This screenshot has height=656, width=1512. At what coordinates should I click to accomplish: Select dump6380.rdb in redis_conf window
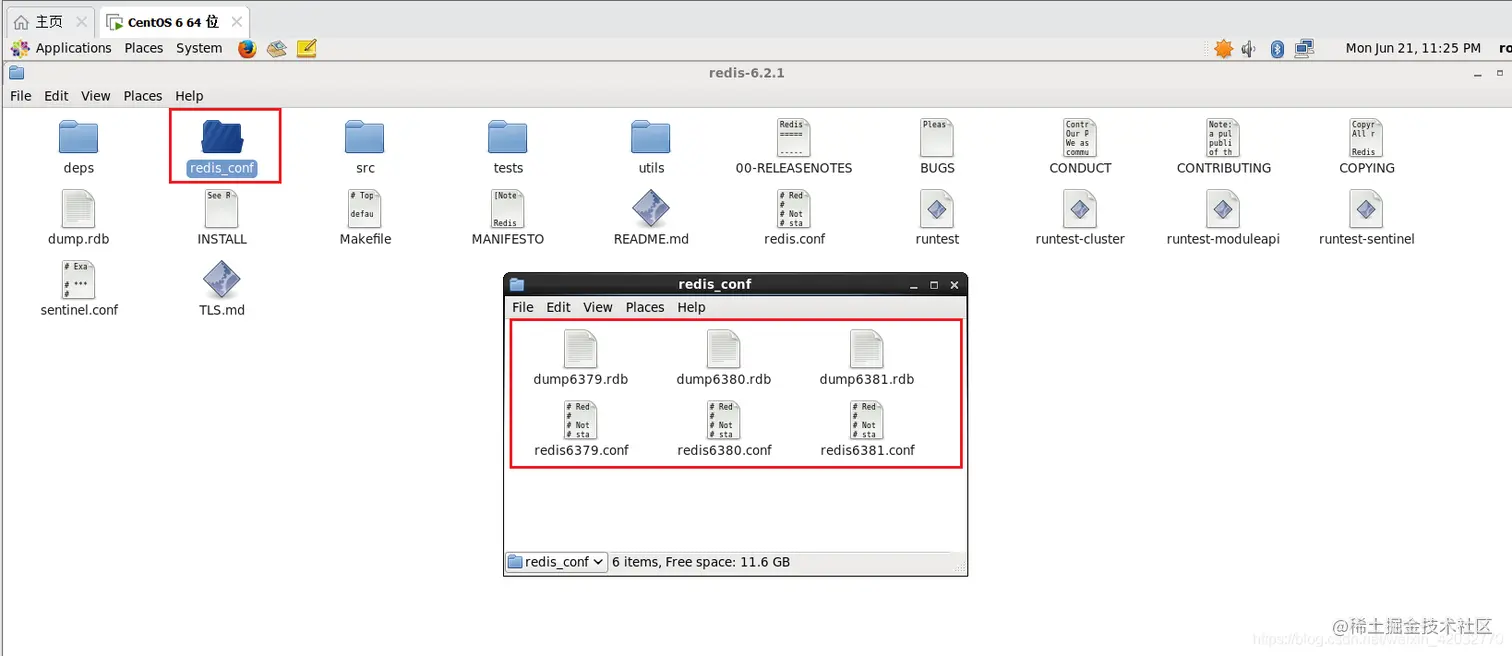(724, 348)
